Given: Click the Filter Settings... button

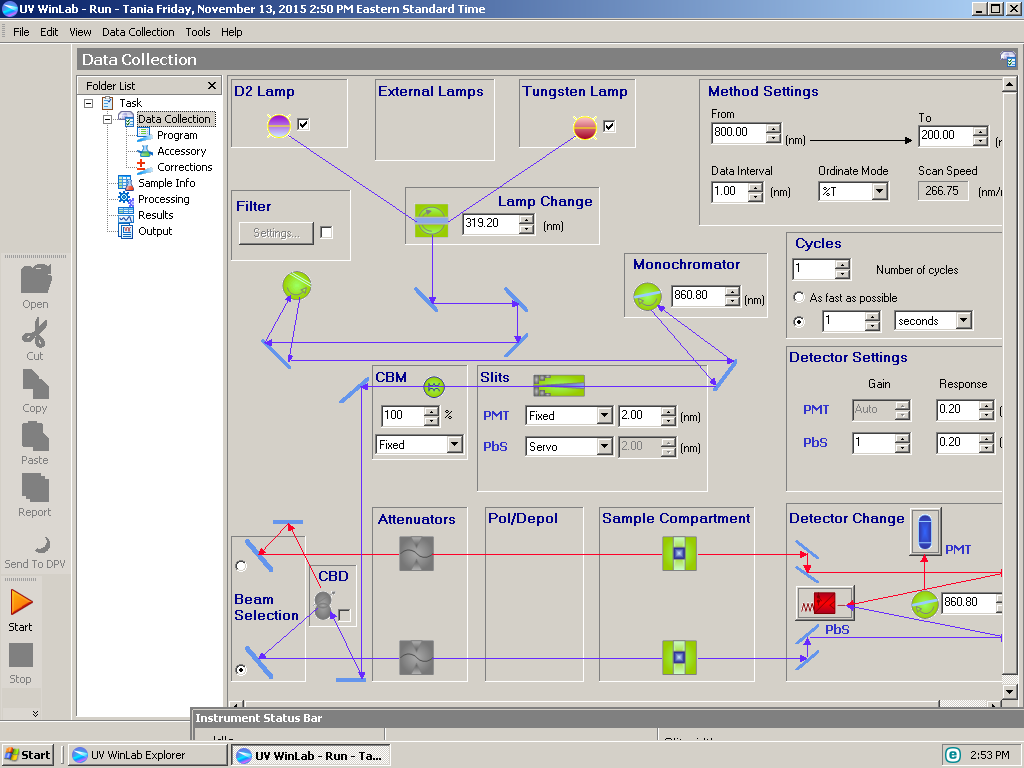Looking at the screenshot, I should click(276, 233).
